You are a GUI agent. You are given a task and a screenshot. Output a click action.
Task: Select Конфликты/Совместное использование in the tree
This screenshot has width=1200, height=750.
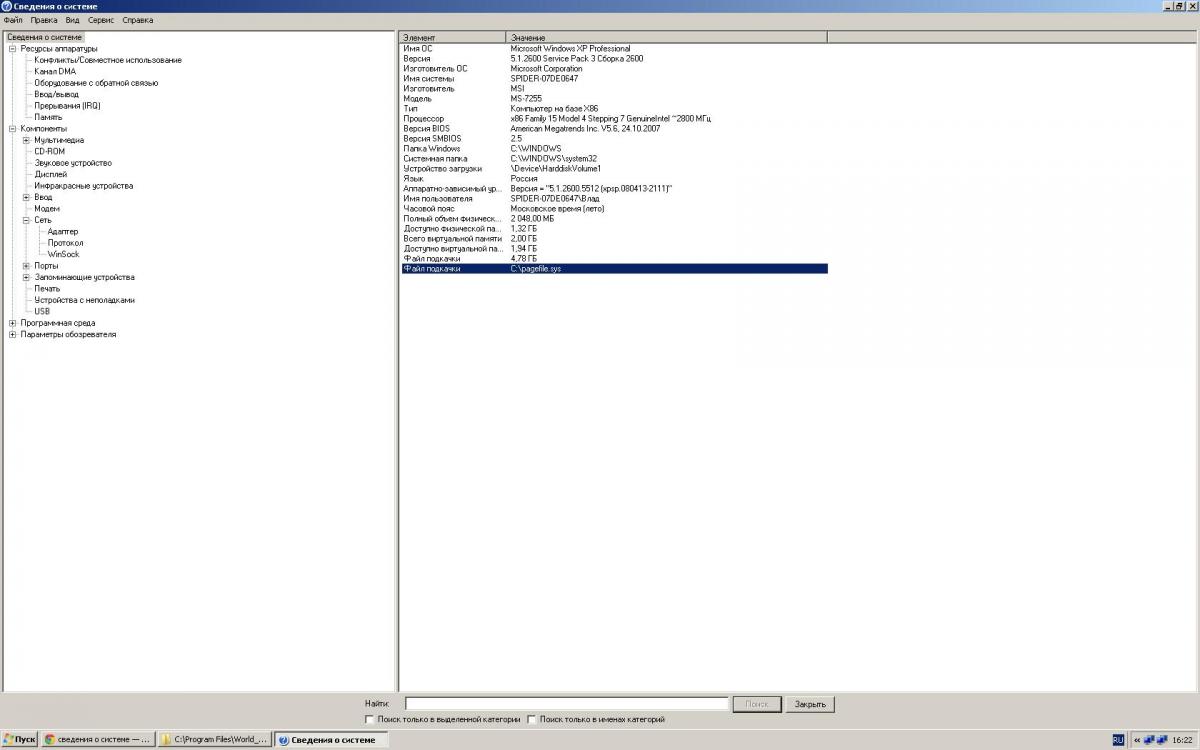108,60
